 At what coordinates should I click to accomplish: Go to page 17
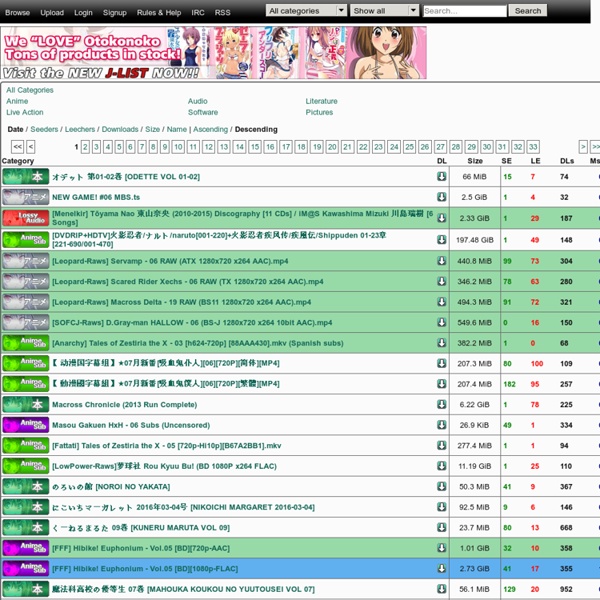pos(286,147)
